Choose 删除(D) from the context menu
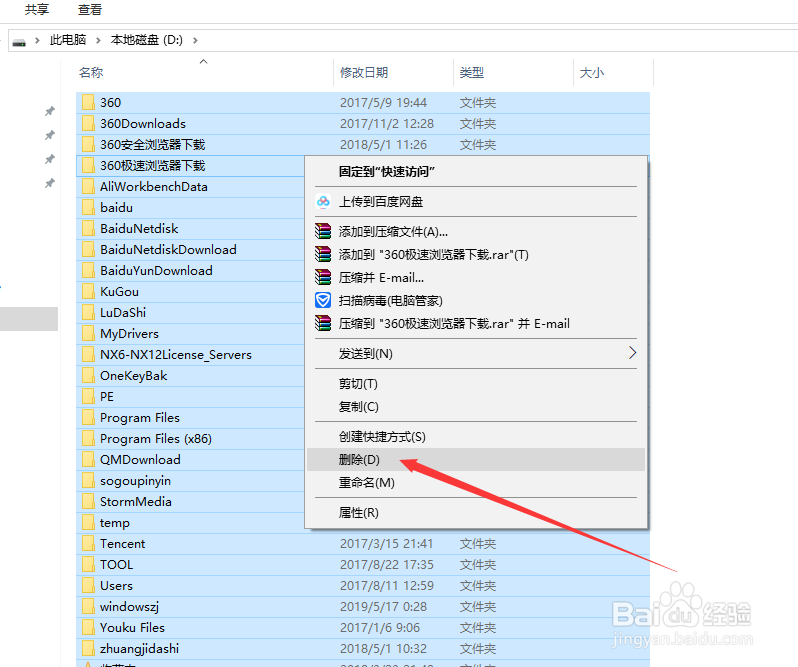Image resolution: width=798 pixels, height=667 pixels. pos(476,459)
